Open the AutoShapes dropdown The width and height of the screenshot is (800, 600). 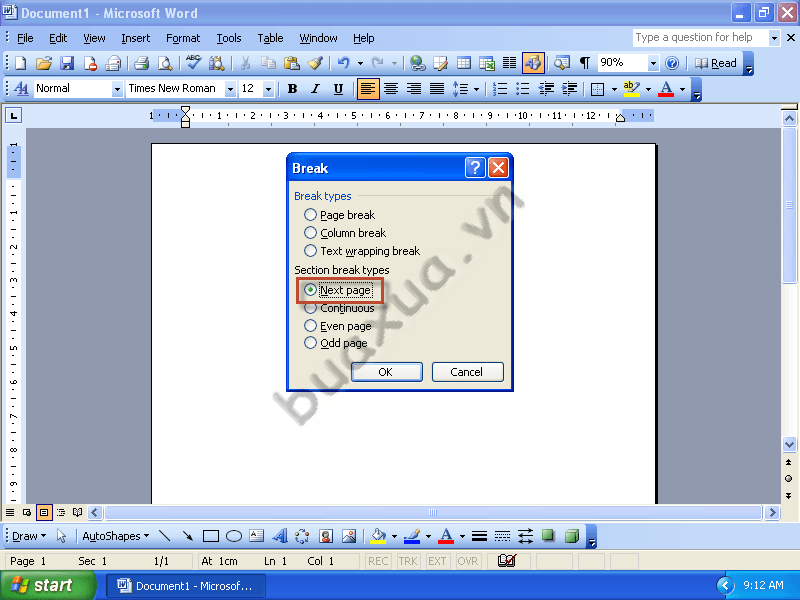(x=116, y=536)
